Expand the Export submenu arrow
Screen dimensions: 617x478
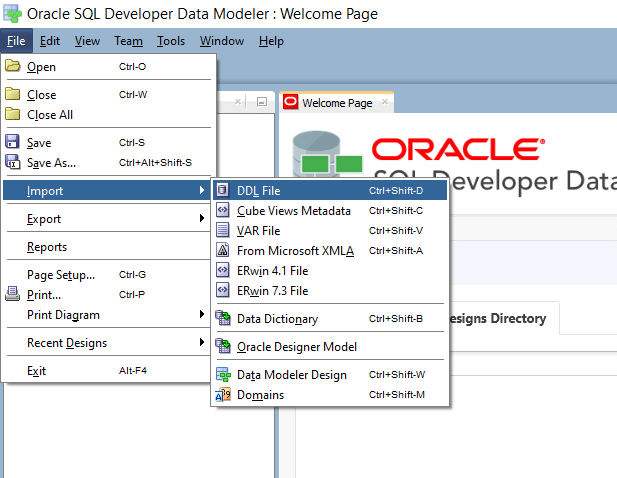pyautogui.click(x=201, y=218)
